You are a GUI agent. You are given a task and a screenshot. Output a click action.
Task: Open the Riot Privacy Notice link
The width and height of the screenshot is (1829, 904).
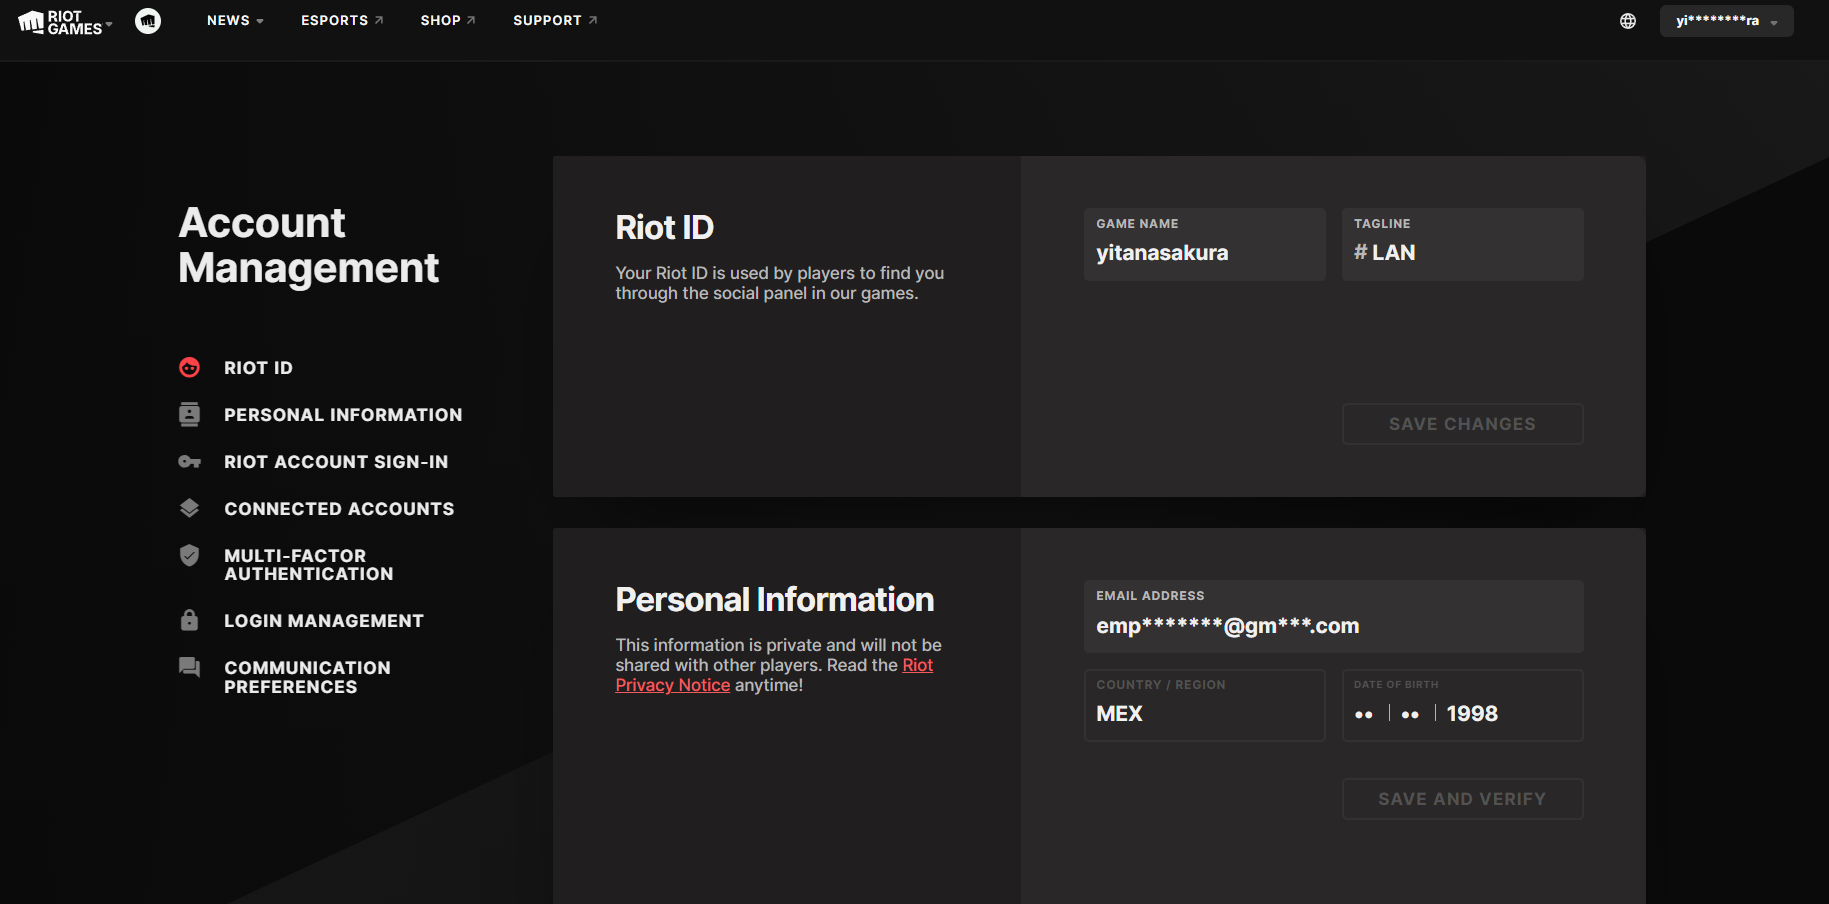[x=774, y=675]
